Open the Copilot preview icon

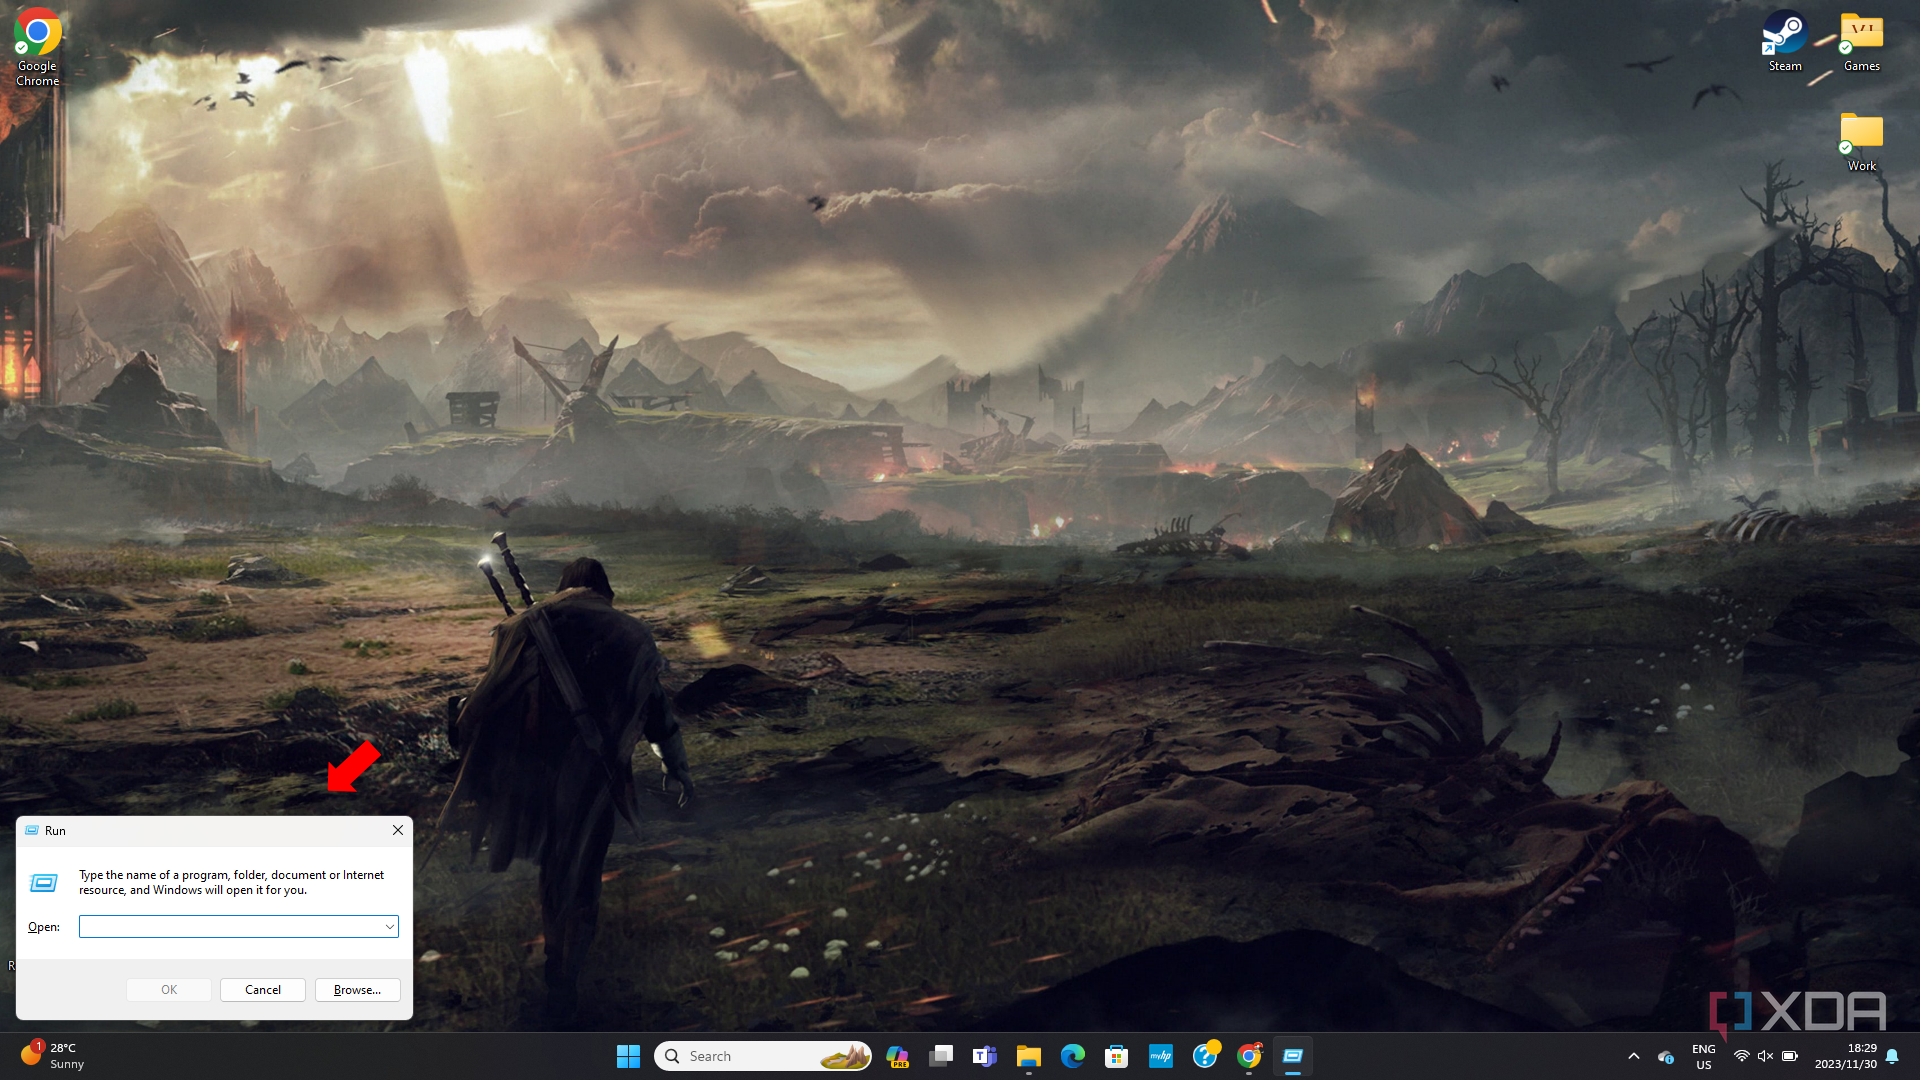pos(897,1056)
